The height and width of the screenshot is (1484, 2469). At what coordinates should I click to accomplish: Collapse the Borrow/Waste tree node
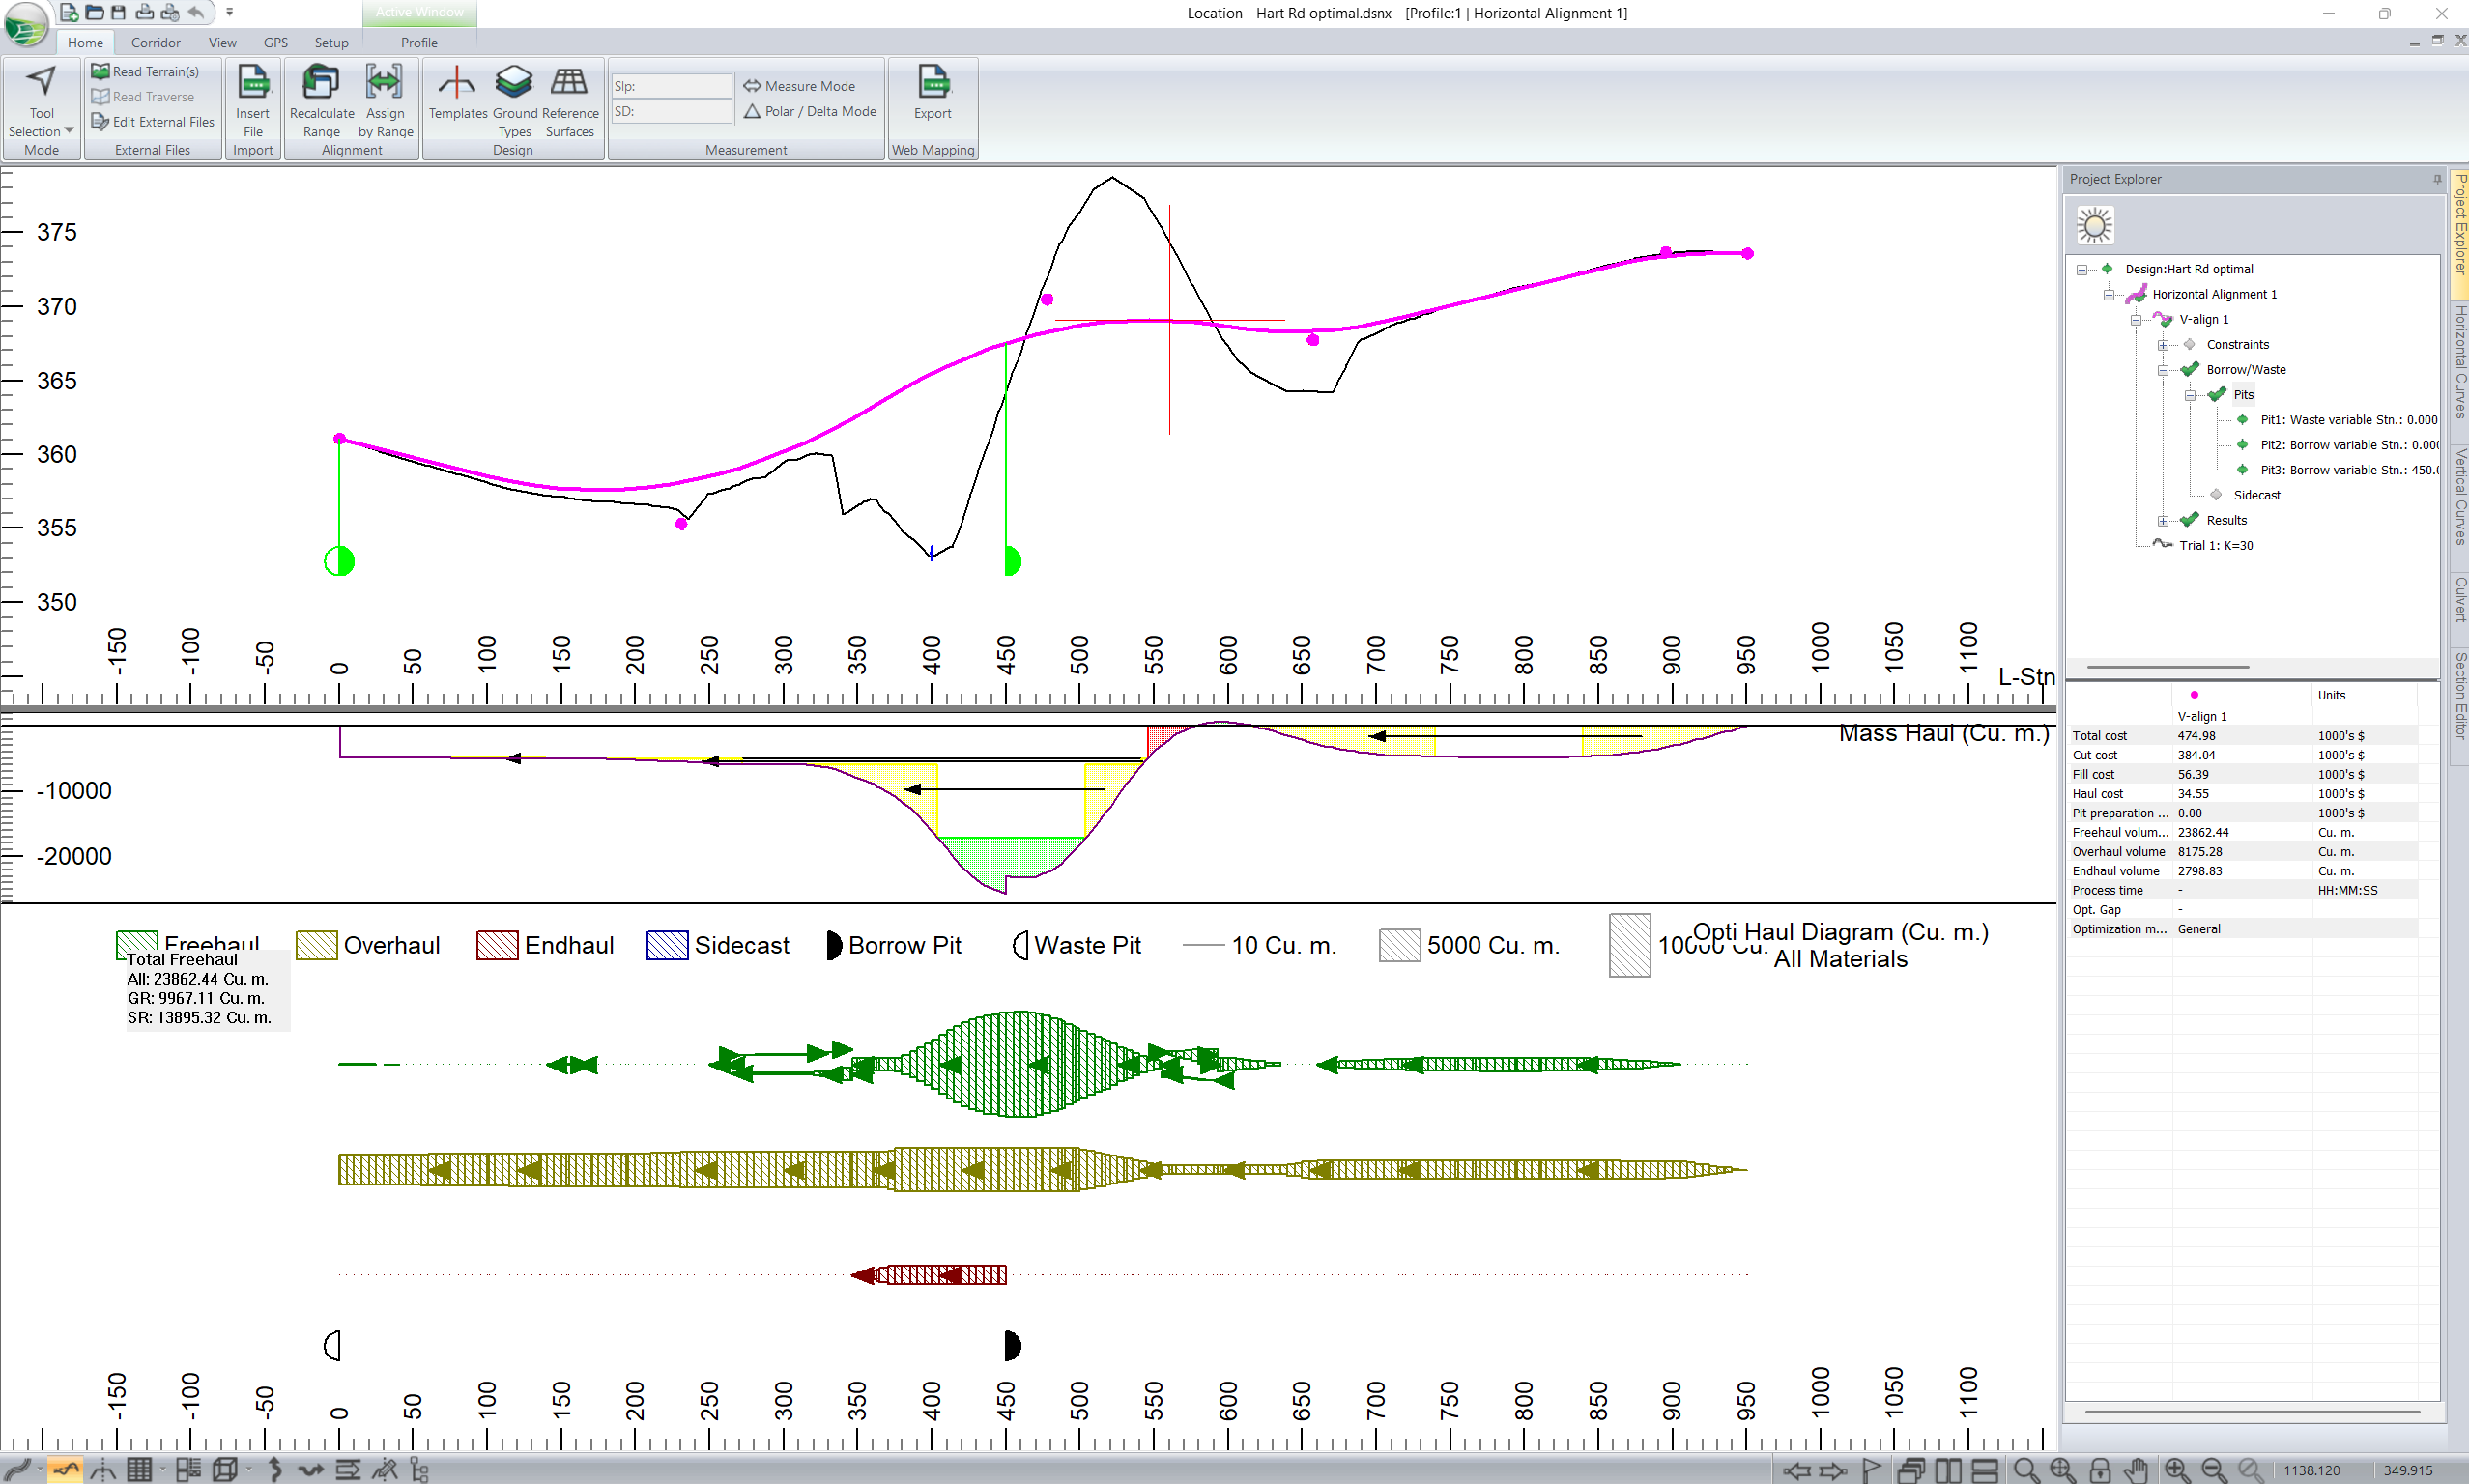point(2163,369)
